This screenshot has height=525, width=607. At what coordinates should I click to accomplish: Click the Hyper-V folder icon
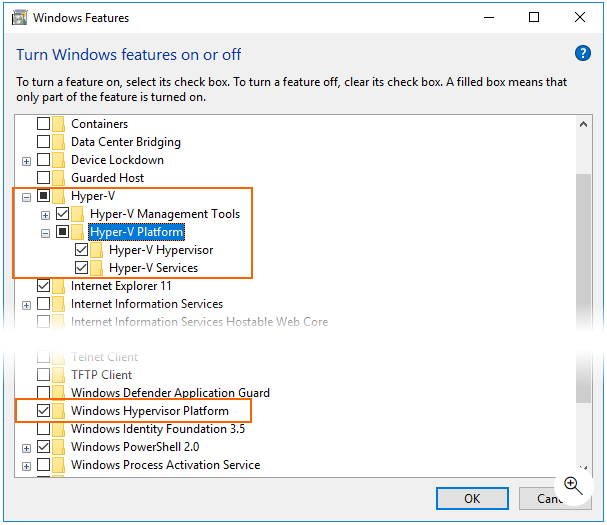pyautogui.click(x=58, y=196)
